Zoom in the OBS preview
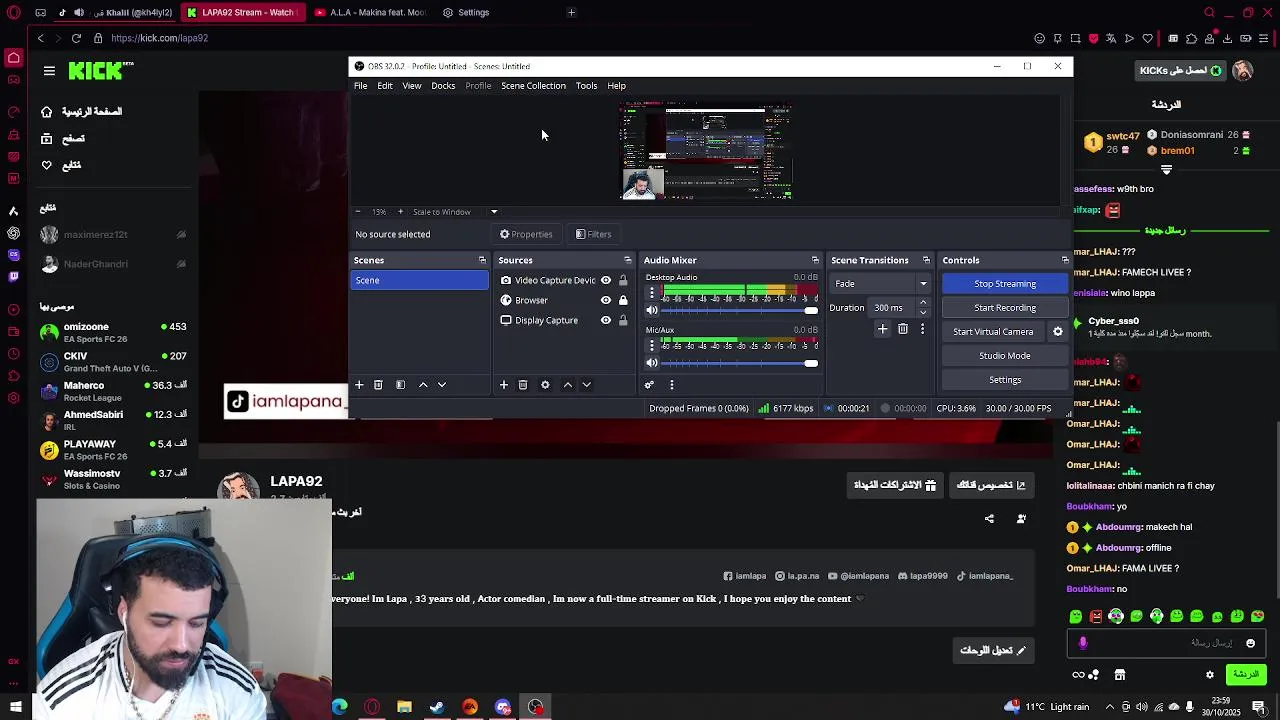Image resolution: width=1280 pixels, height=720 pixels. point(400,212)
